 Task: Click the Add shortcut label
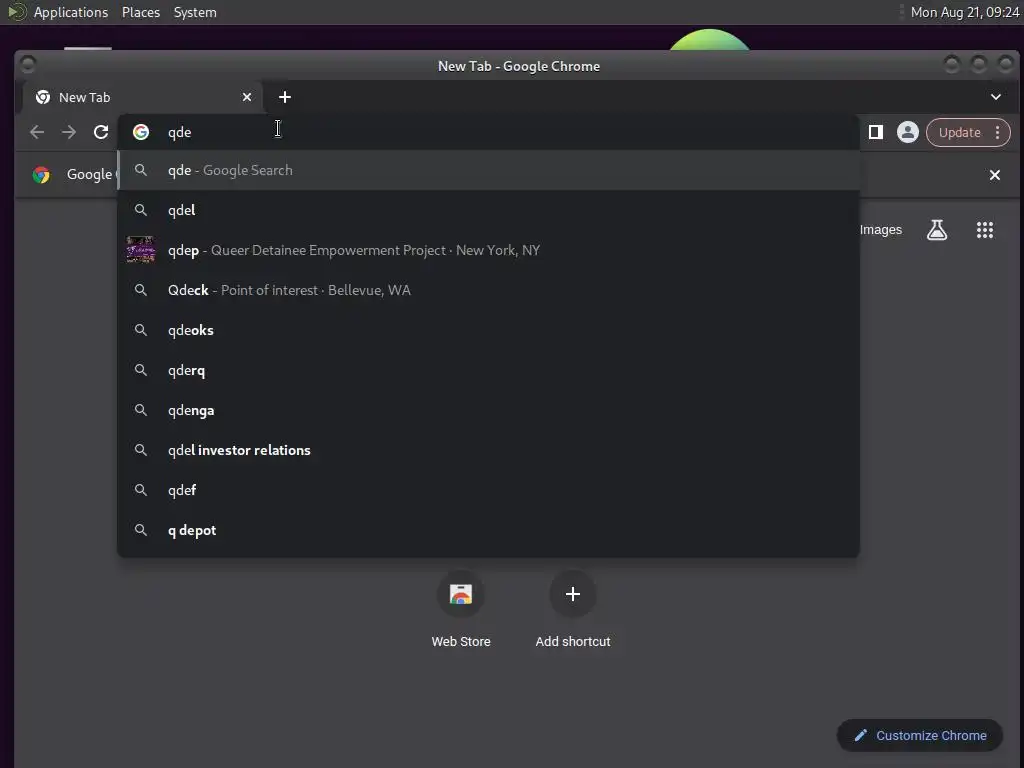click(573, 641)
